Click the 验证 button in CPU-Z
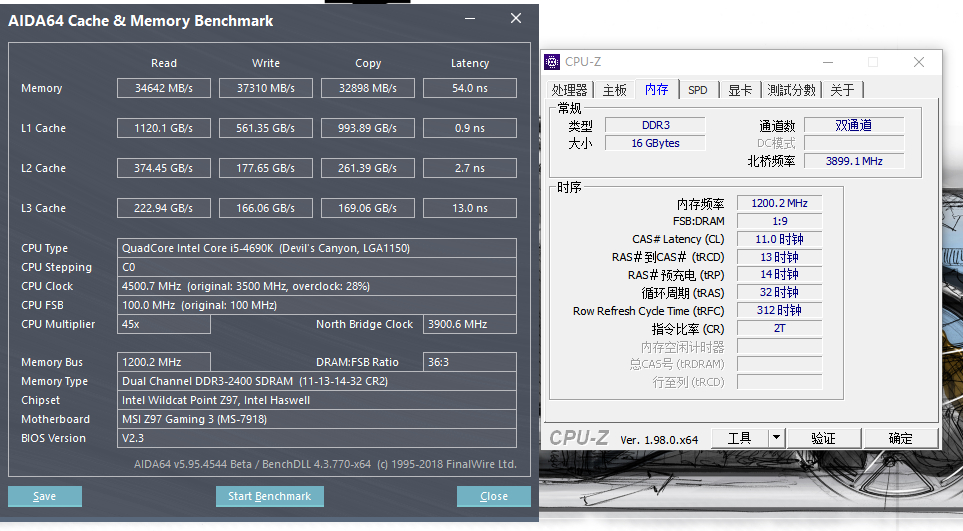Viewport: 963px width, 531px height. point(824,438)
